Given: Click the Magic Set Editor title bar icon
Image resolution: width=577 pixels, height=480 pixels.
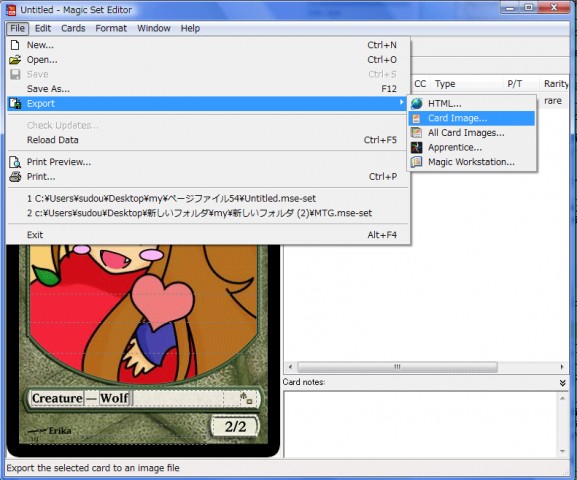Looking at the screenshot, I should [12, 10].
